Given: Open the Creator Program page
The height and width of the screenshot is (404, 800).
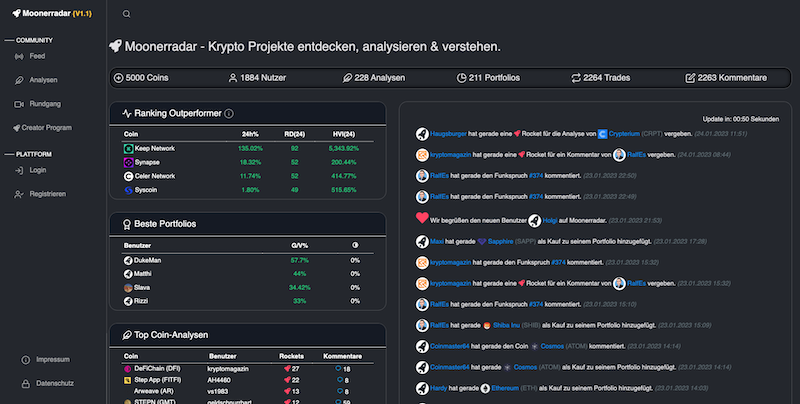Looking at the screenshot, I should tap(46, 128).
